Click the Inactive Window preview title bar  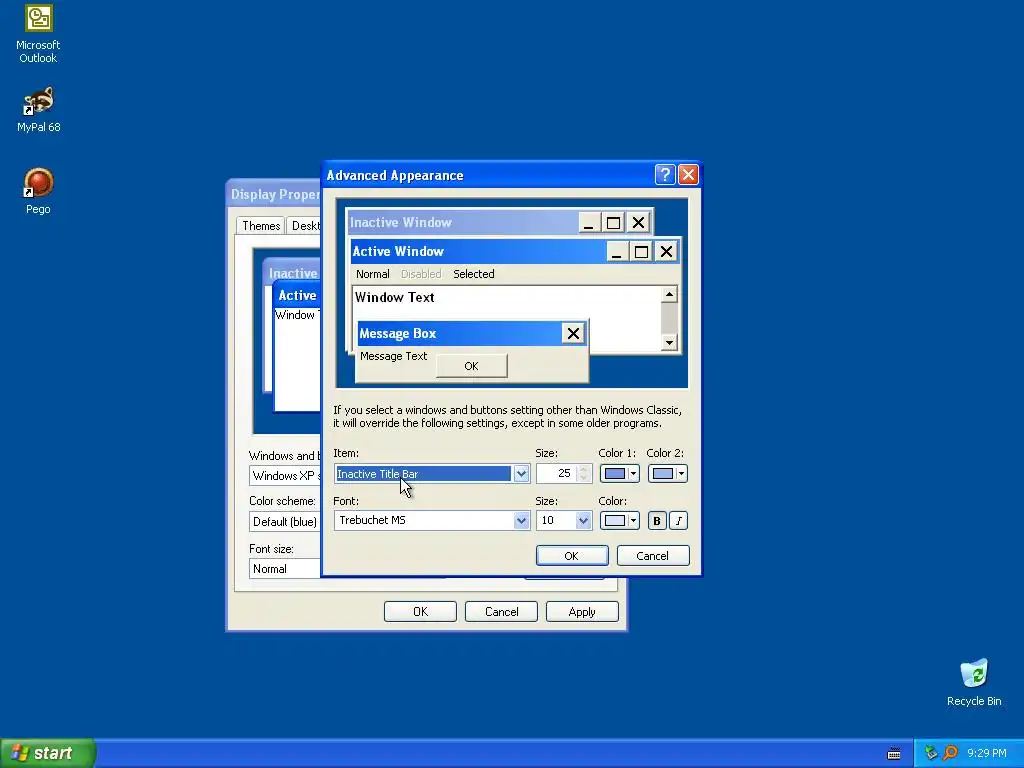tap(462, 222)
